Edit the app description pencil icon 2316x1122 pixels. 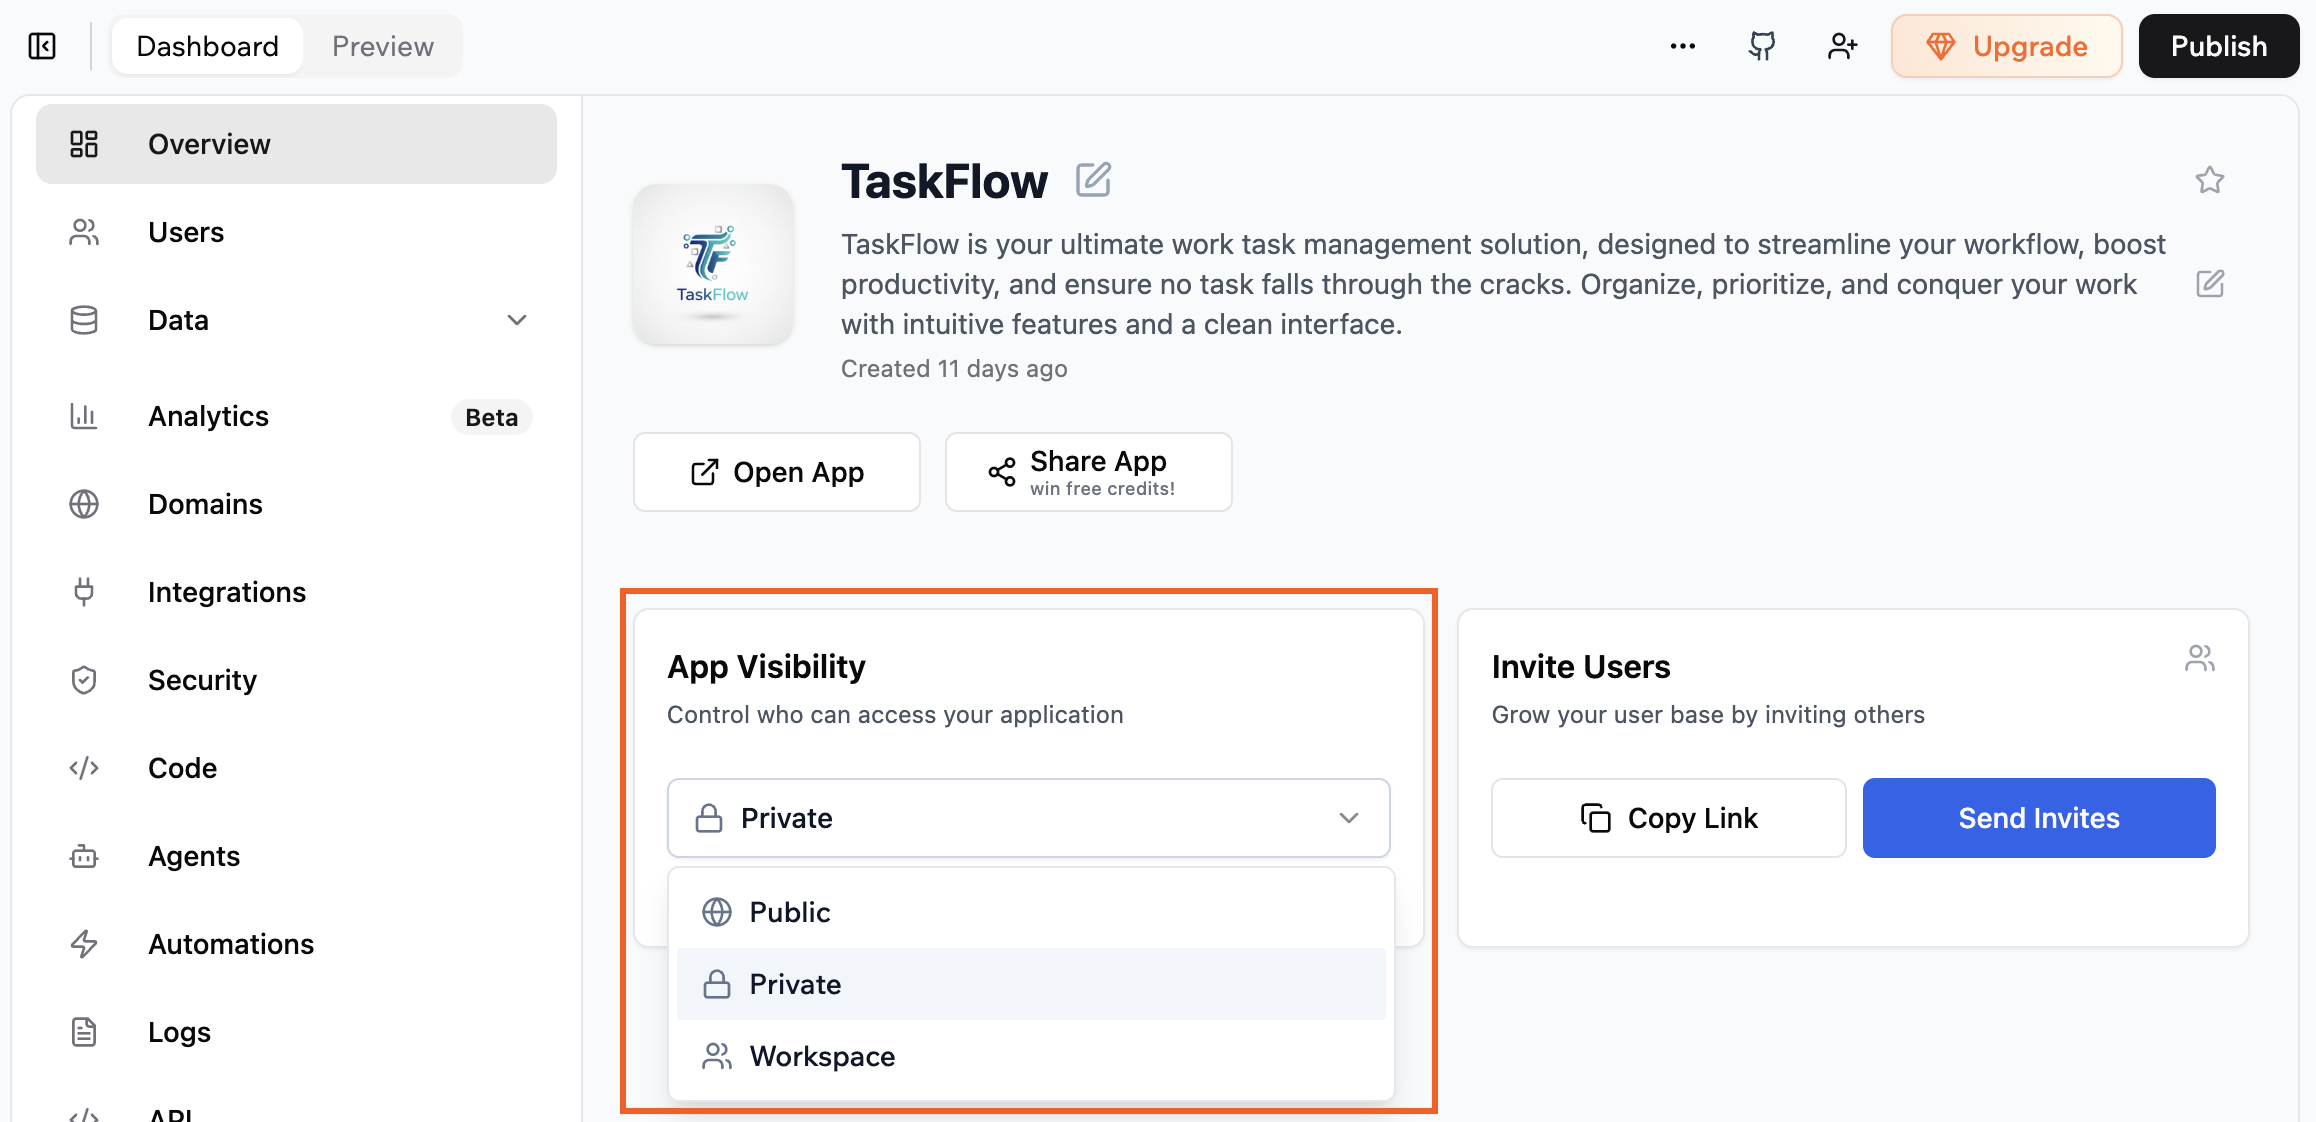point(2210,284)
